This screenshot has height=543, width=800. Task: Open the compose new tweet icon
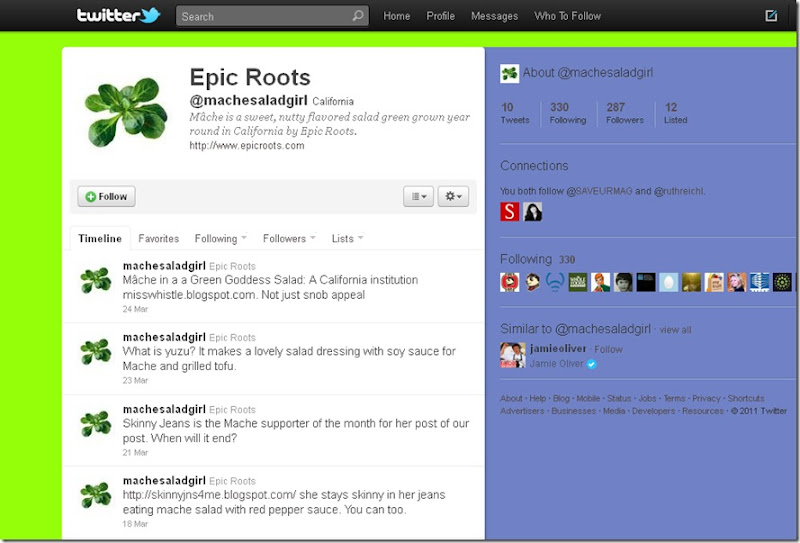coord(771,16)
